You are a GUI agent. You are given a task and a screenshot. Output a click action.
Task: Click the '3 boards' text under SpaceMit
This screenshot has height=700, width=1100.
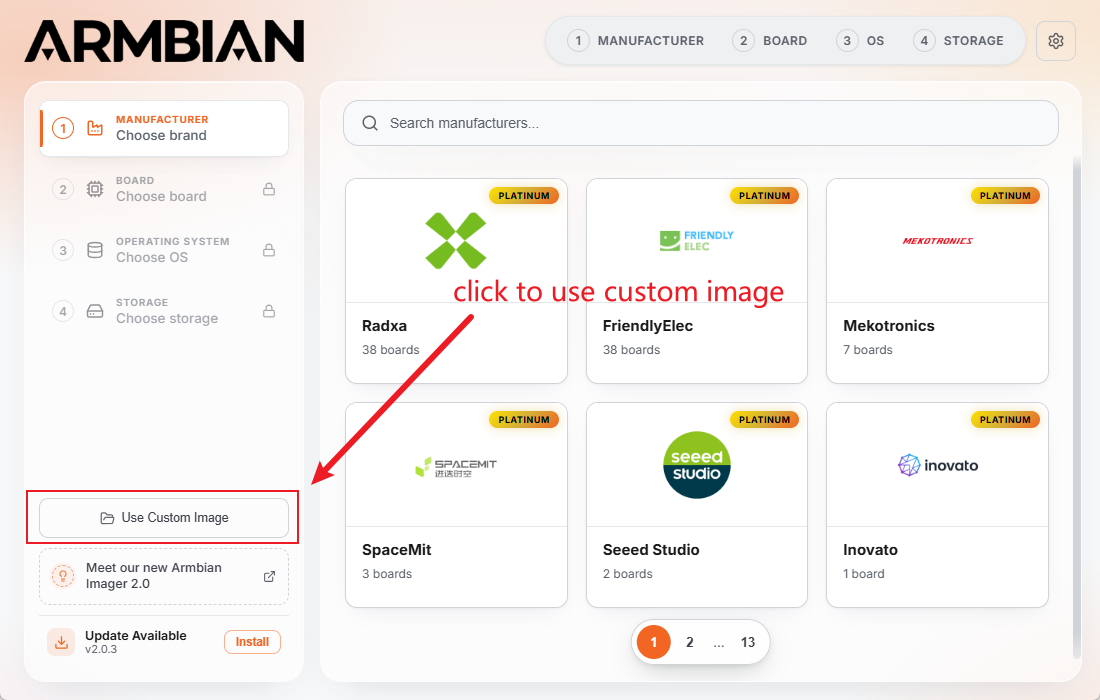pyautogui.click(x=387, y=574)
